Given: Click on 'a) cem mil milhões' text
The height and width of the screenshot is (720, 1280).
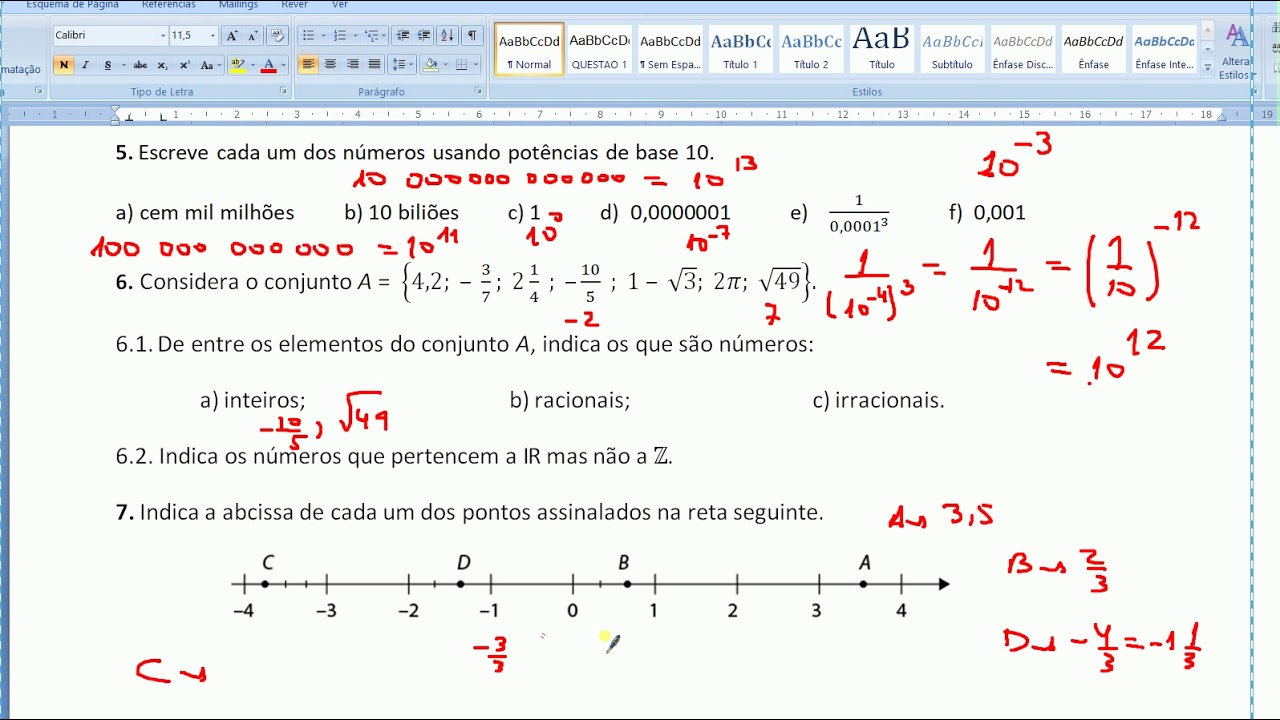Looking at the screenshot, I should click(205, 213).
